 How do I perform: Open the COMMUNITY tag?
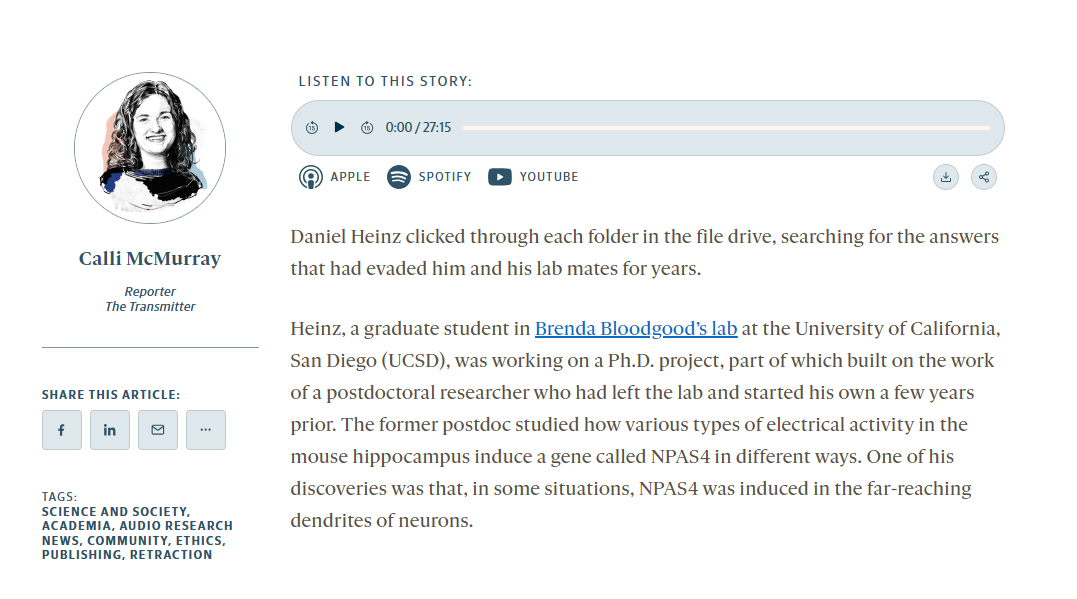click(x=128, y=541)
